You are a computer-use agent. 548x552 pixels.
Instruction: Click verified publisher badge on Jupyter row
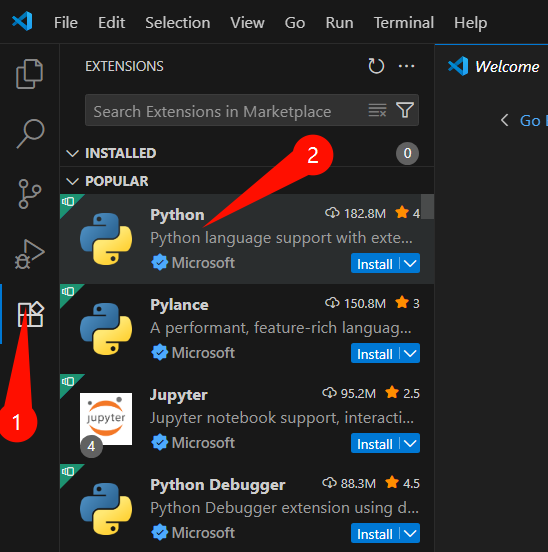[x=159, y=443]
